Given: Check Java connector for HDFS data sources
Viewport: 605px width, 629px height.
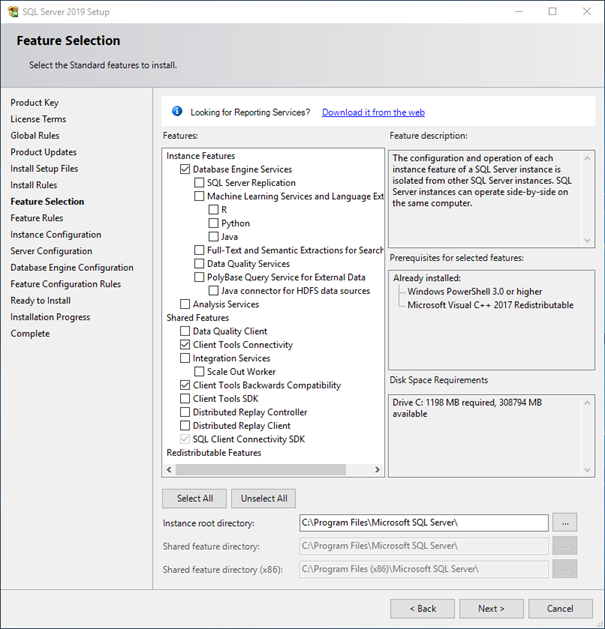Looking at the screenshot, I should pos(213,291).
